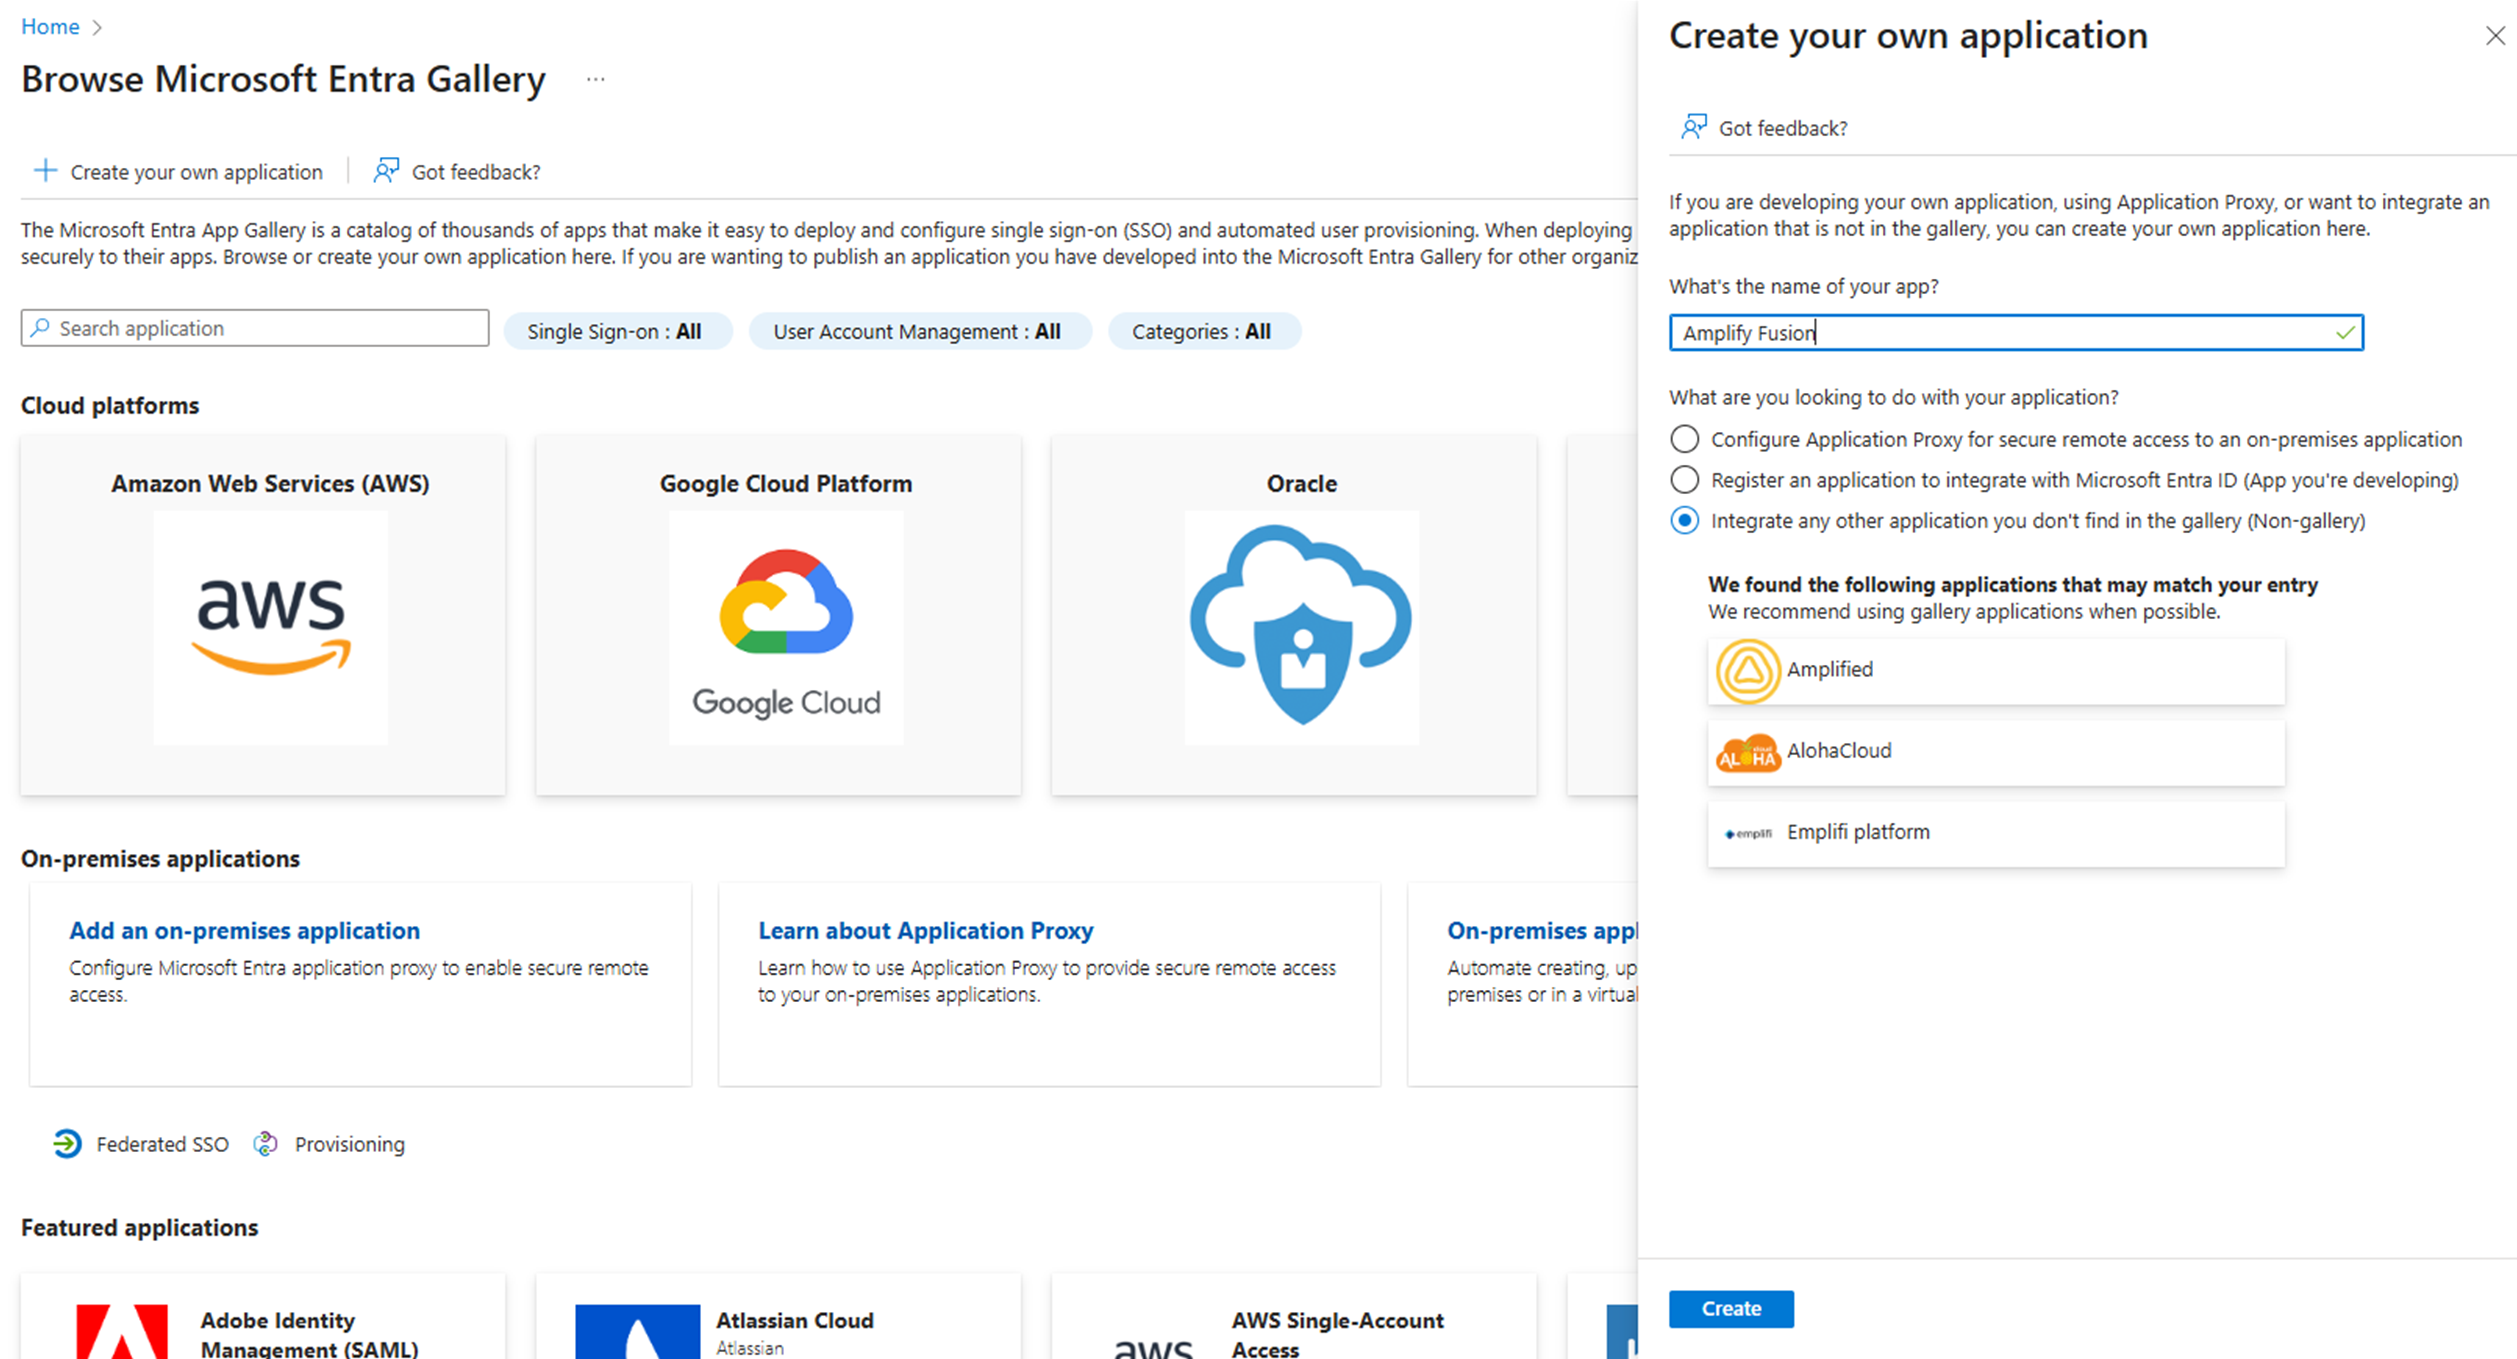This screenshot has width=2517, height=1359.
Task: Open Add an on-premises application link
Action: pyautogui.click(x=244, y=930)
